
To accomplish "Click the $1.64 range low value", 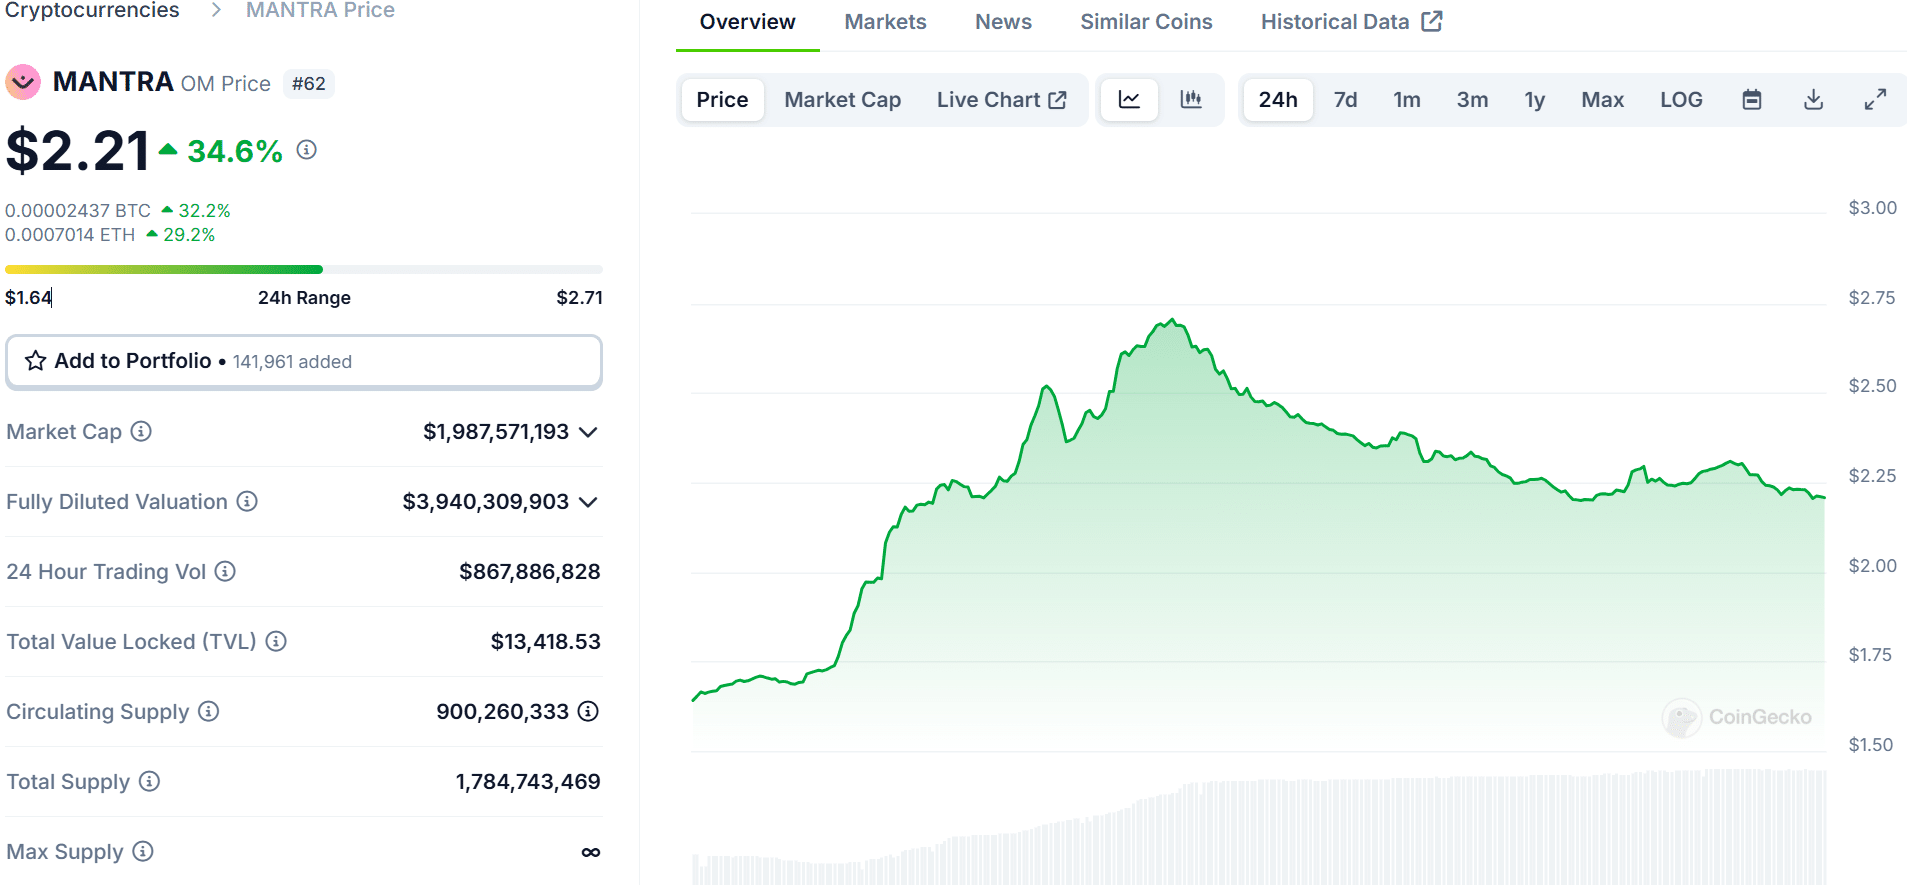I will [28, 297].
